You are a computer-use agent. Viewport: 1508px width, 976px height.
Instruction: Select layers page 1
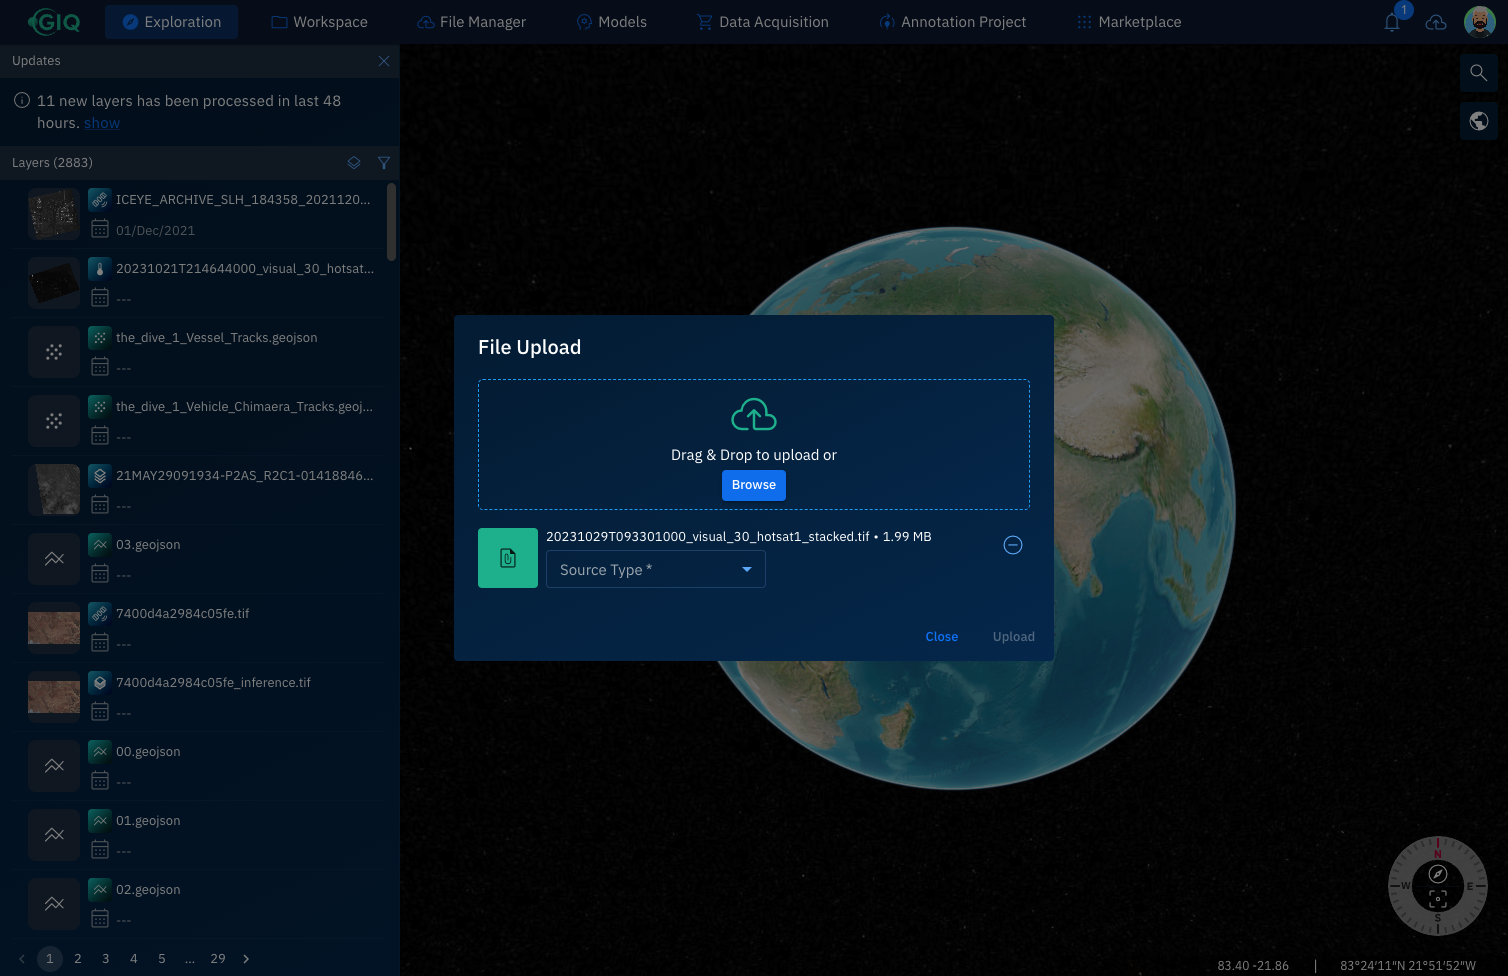50,959
